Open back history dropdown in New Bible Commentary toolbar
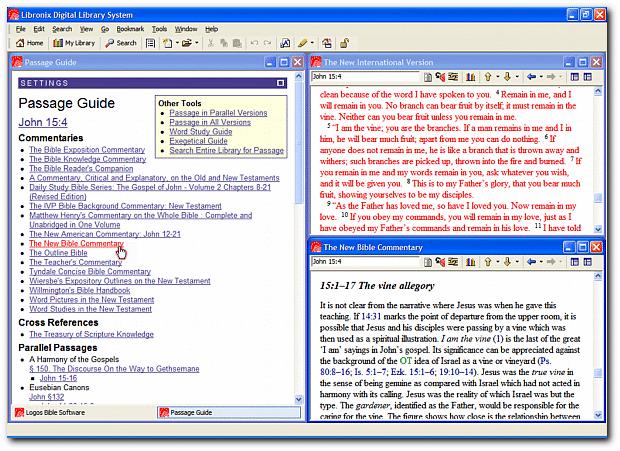The image size is (620, 451). coord(541,262)
